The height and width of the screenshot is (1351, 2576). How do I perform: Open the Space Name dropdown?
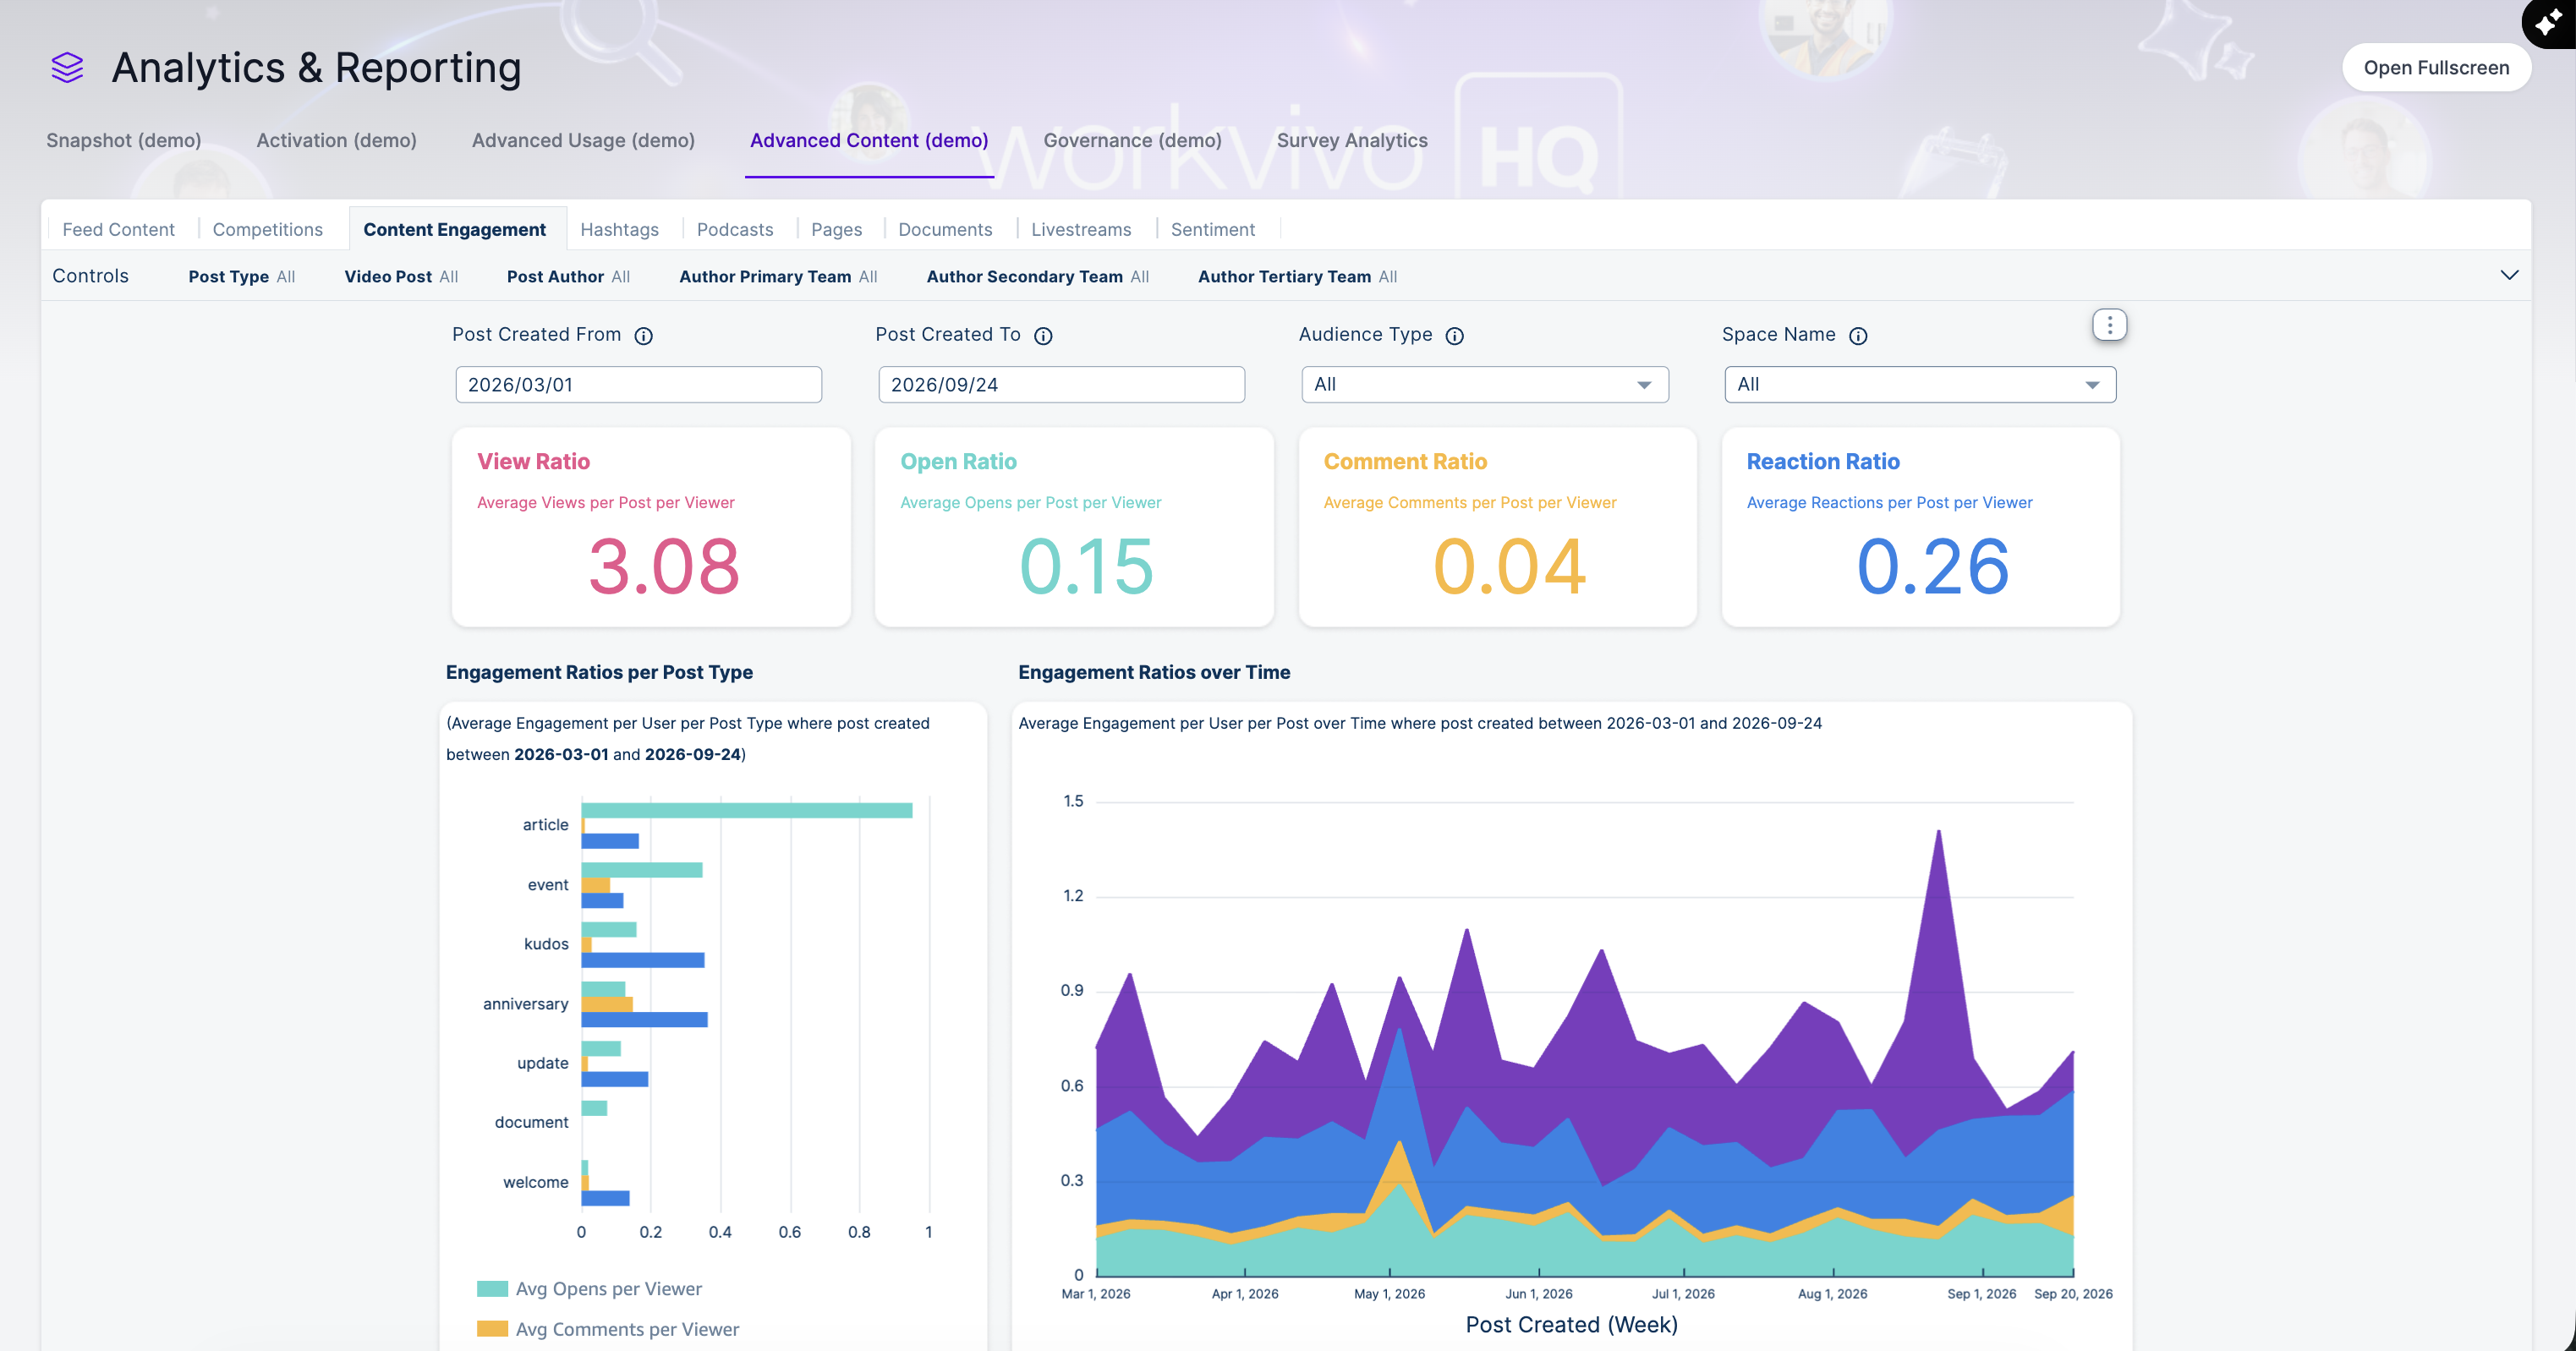1920,385
